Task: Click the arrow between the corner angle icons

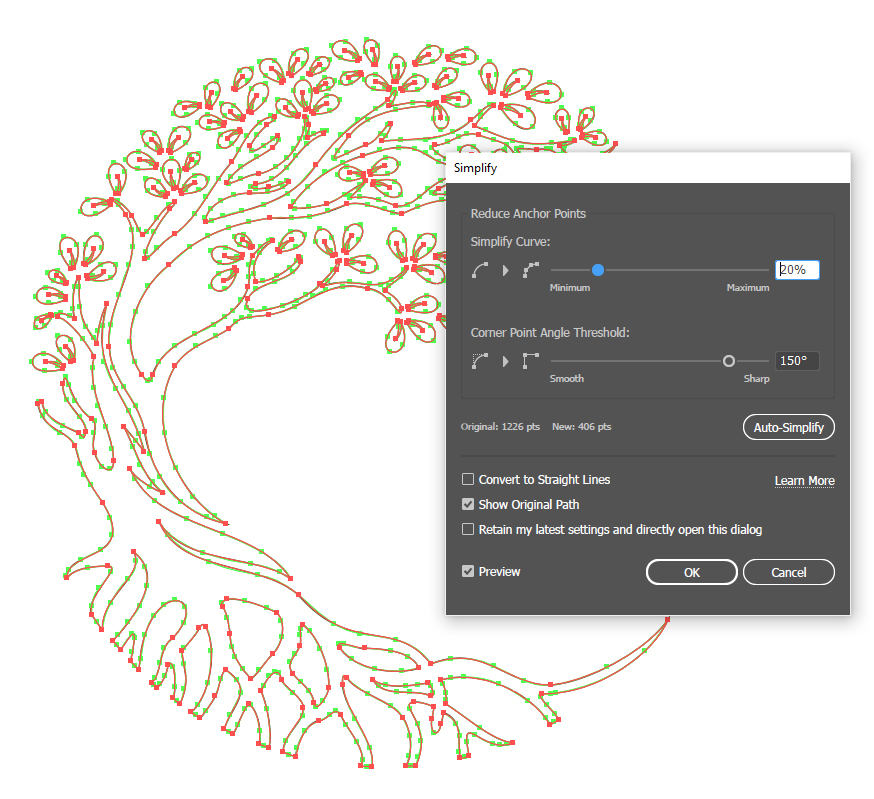Action: point(506,361)
